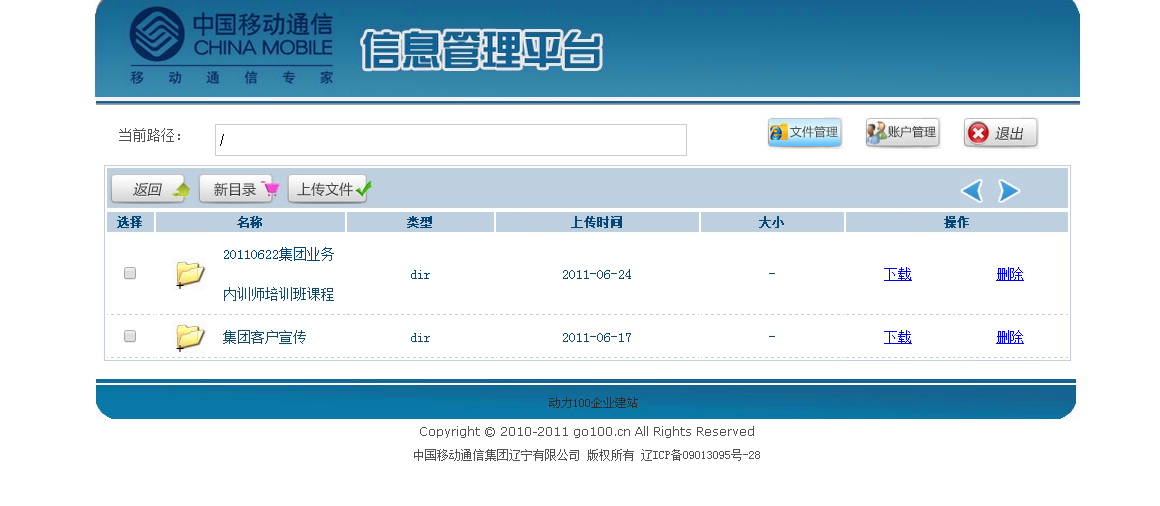Click 删除 for 集团客户宣传 row
Screen dimensions: 1160x506
click(1010, 337)
